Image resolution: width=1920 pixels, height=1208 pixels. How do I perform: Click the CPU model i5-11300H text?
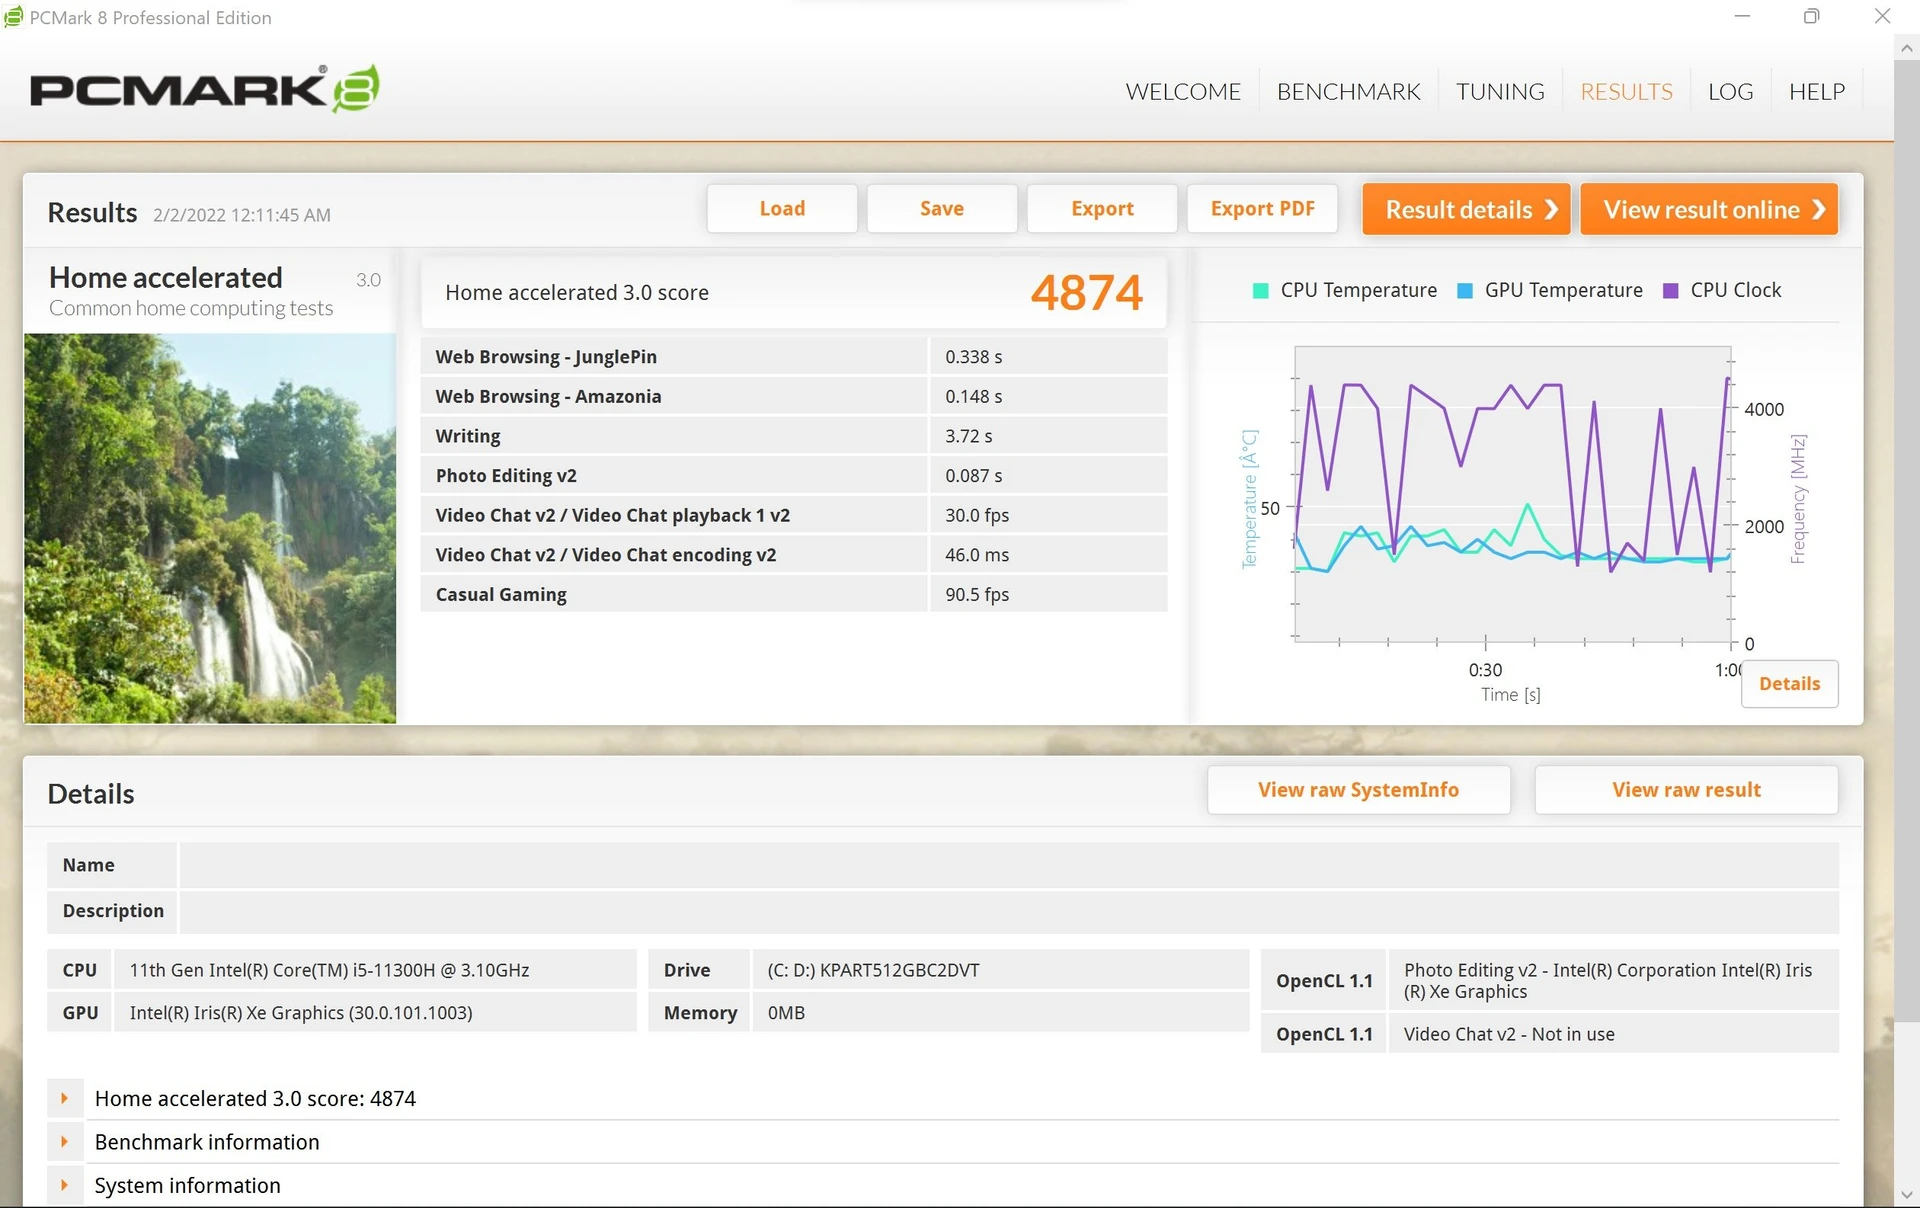[329, 970]
